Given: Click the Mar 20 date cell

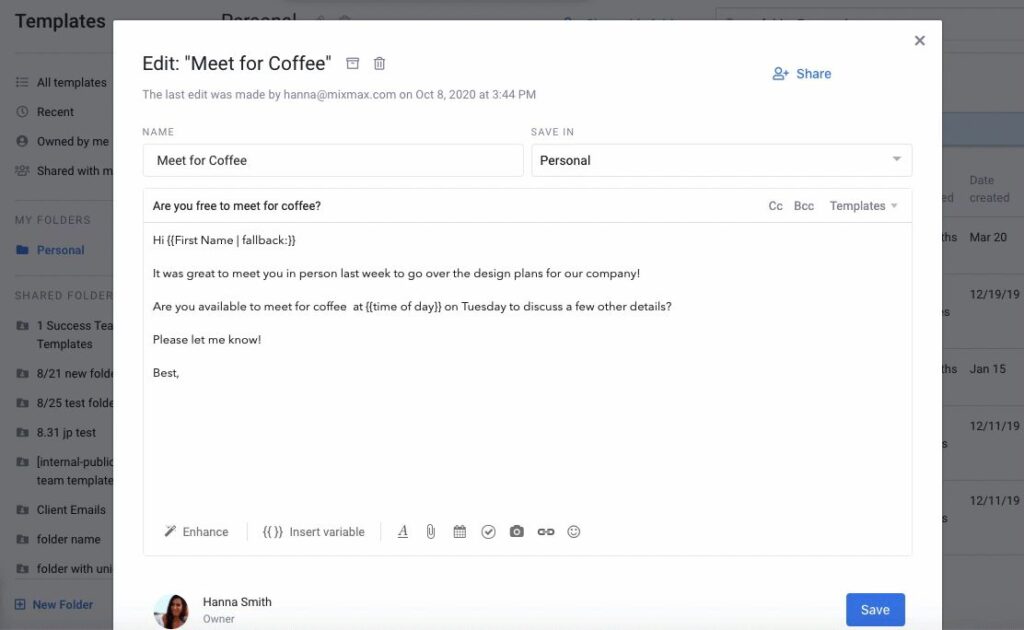Looking at the screenshot, I should [x=987, y=238].
